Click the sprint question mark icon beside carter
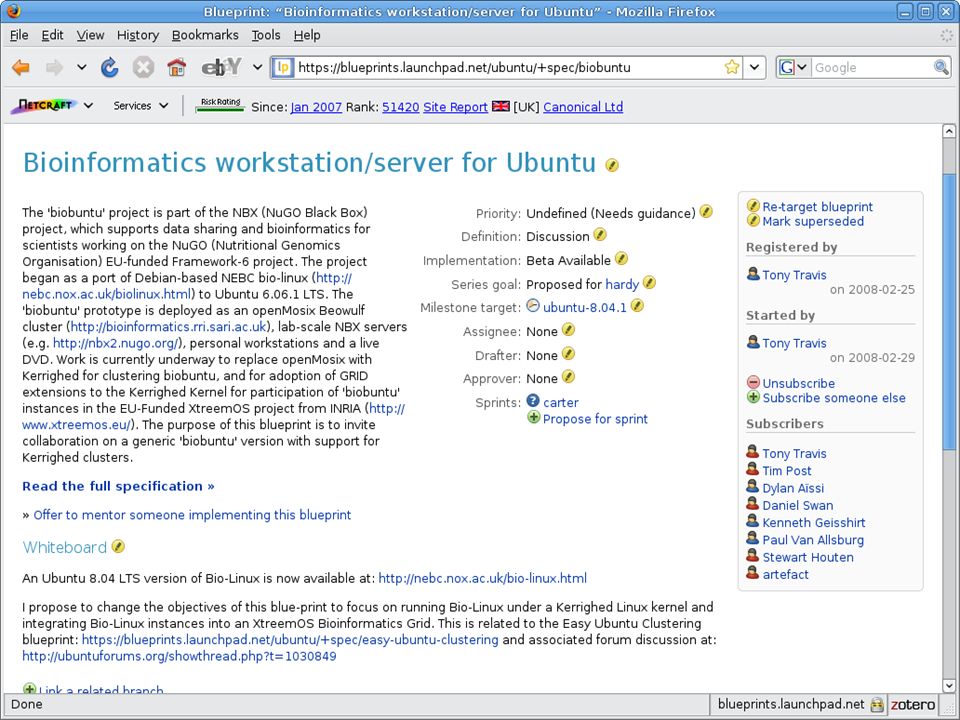The image size is (960, 720). [x=533, y=400]
